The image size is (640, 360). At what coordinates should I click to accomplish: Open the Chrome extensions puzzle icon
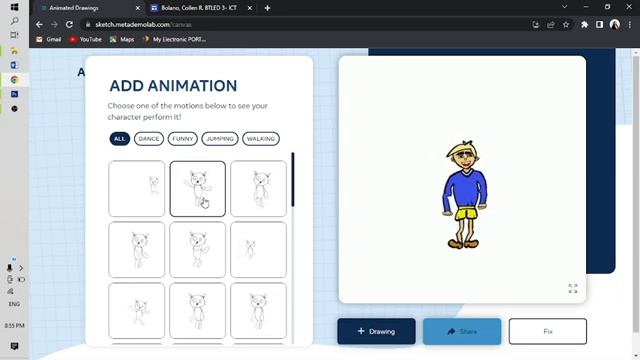point(584,24)
